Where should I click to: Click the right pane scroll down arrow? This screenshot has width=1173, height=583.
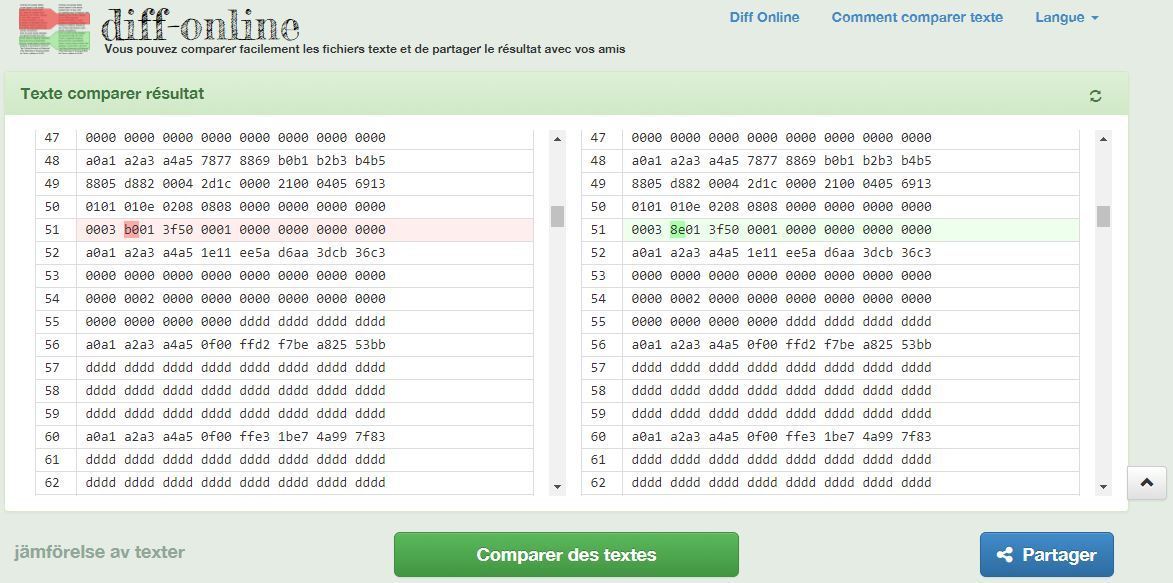click(1103, 487)
